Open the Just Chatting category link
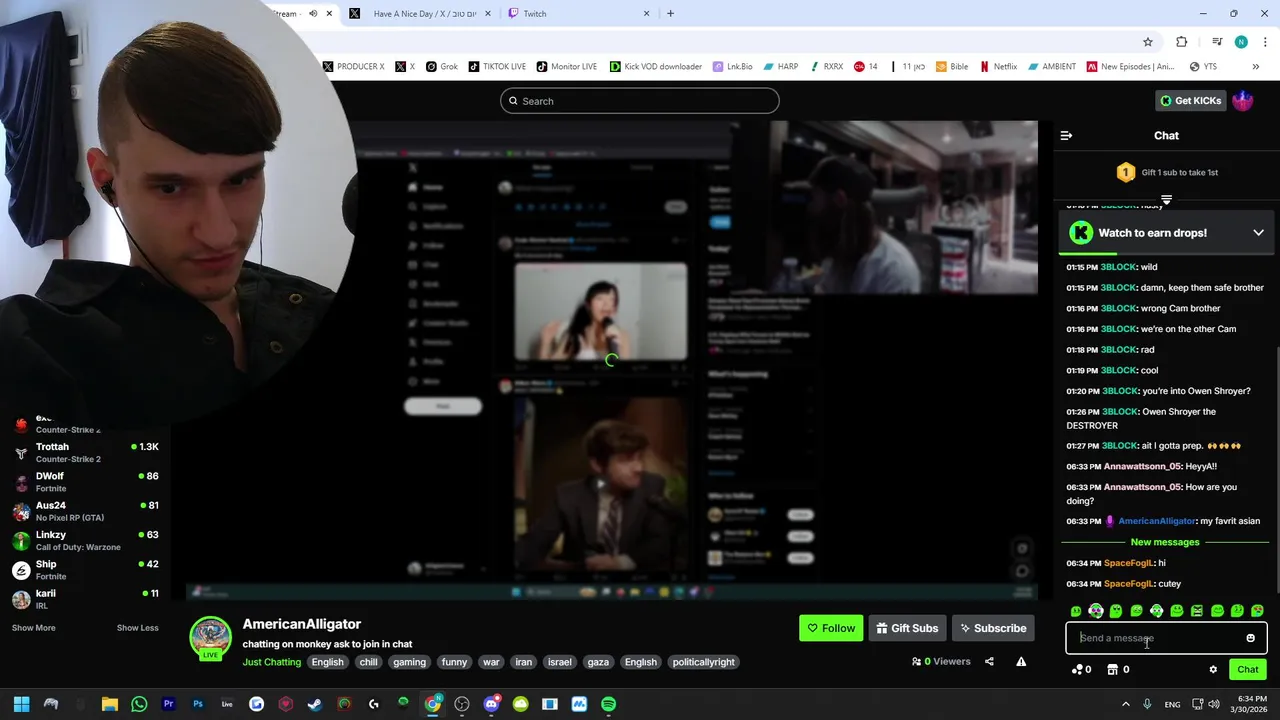 coord(272,662)
